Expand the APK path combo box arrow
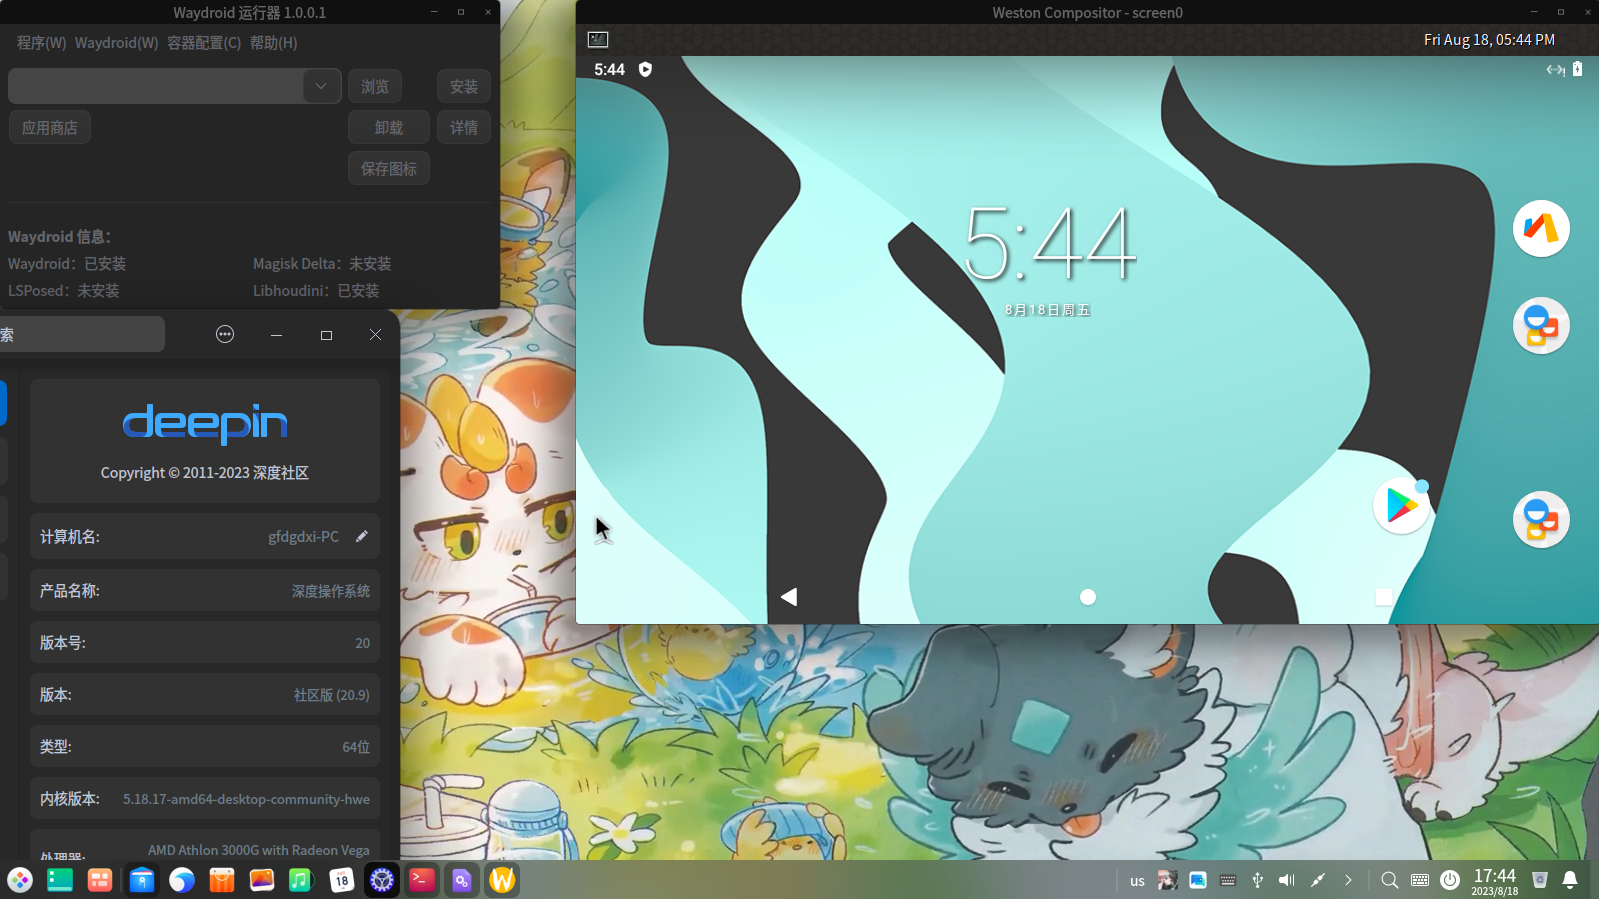Viewport: 1599px width, 899px height. click(x=321, y=86)
